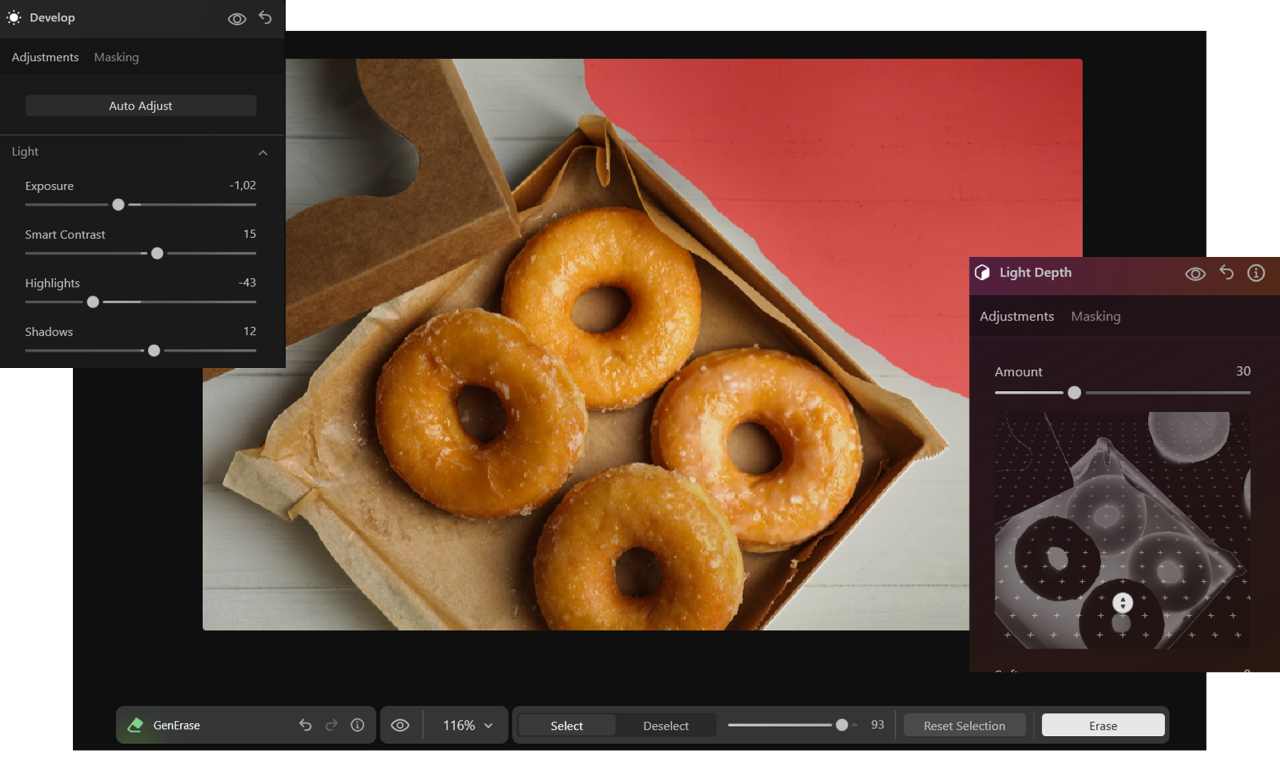1280x782 pixels.
Task: Click the Light Depth map preview
Action: [x=1122, y=530]
